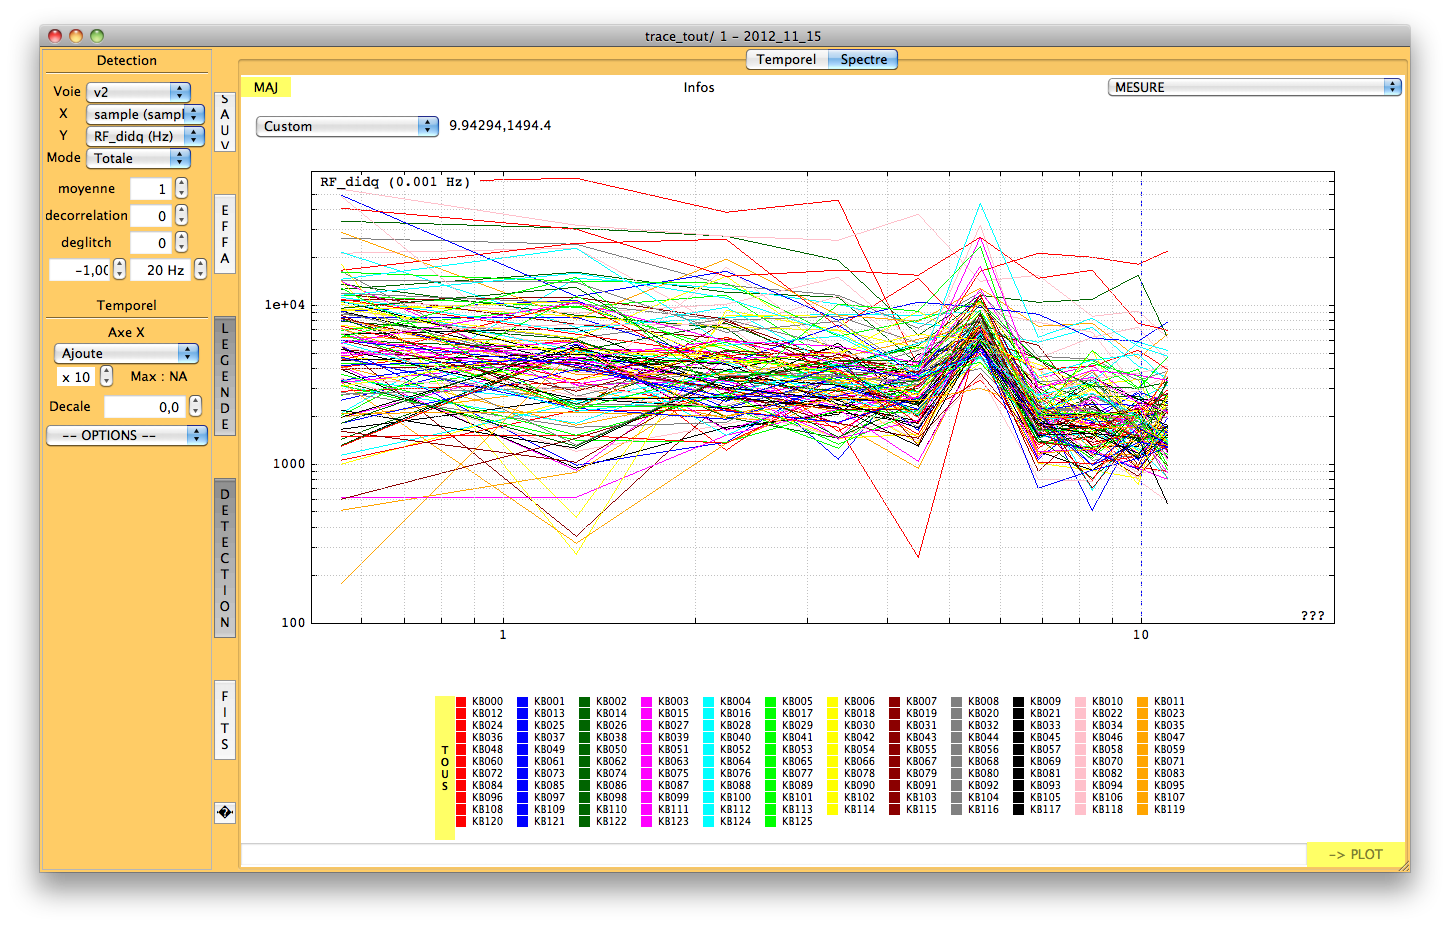Click the Decale value input field
Screen dimensions: 1450x927
[145, 407]
